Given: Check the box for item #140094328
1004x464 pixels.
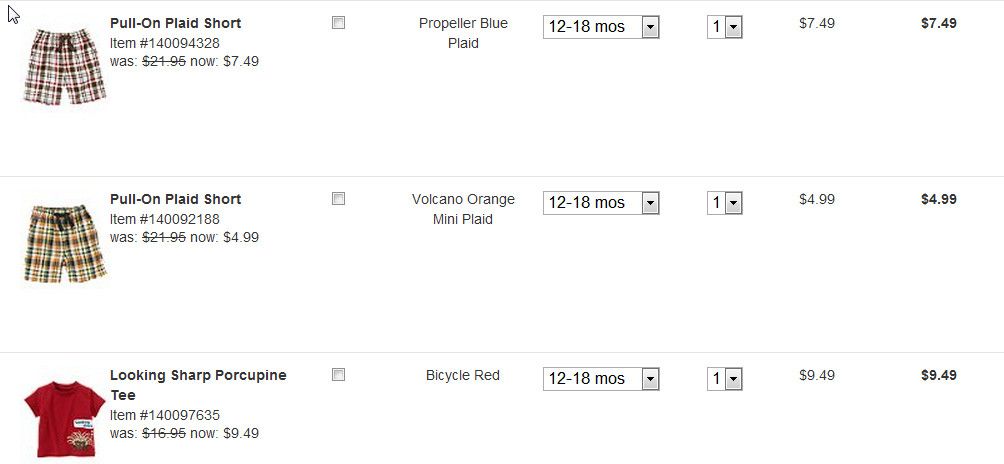Looking at the screenshot, I should [x=338, y=23].
